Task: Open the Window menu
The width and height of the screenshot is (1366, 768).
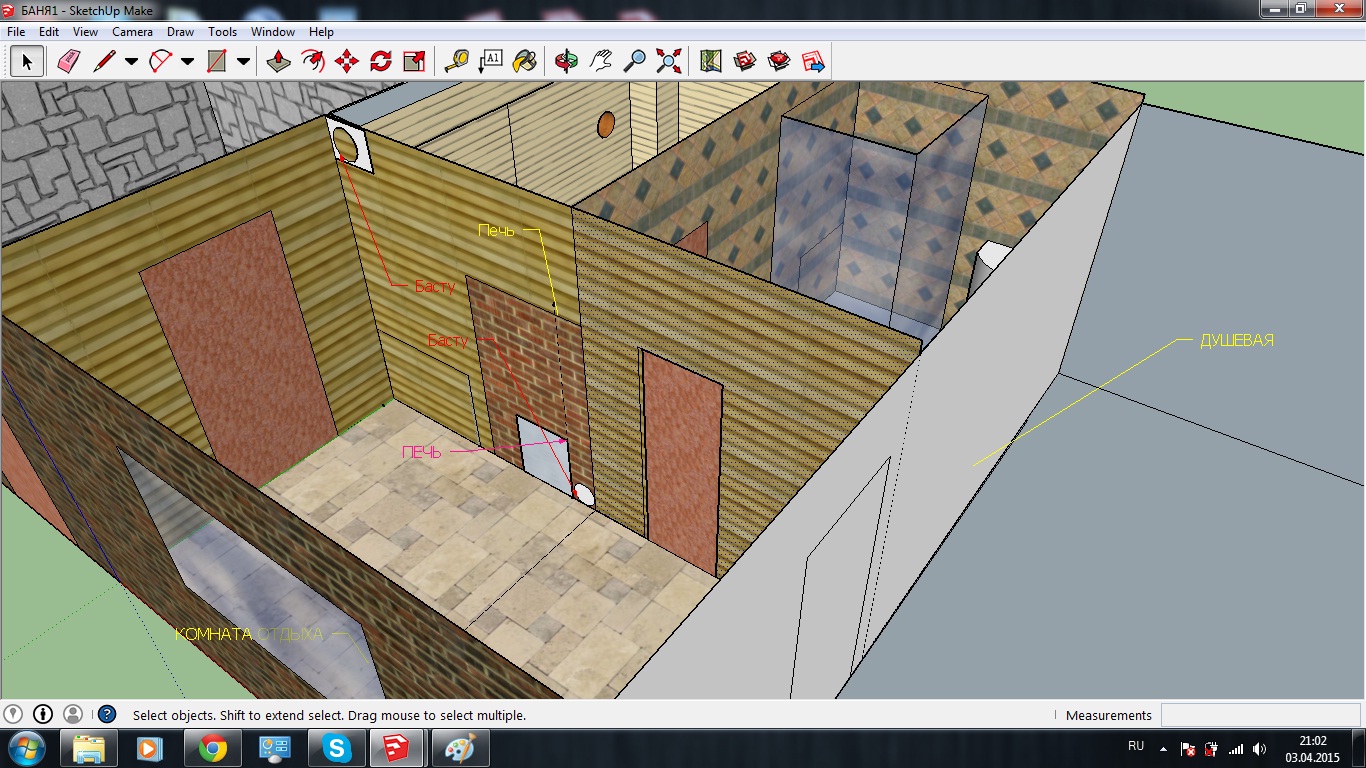Action: coord(273,32)
